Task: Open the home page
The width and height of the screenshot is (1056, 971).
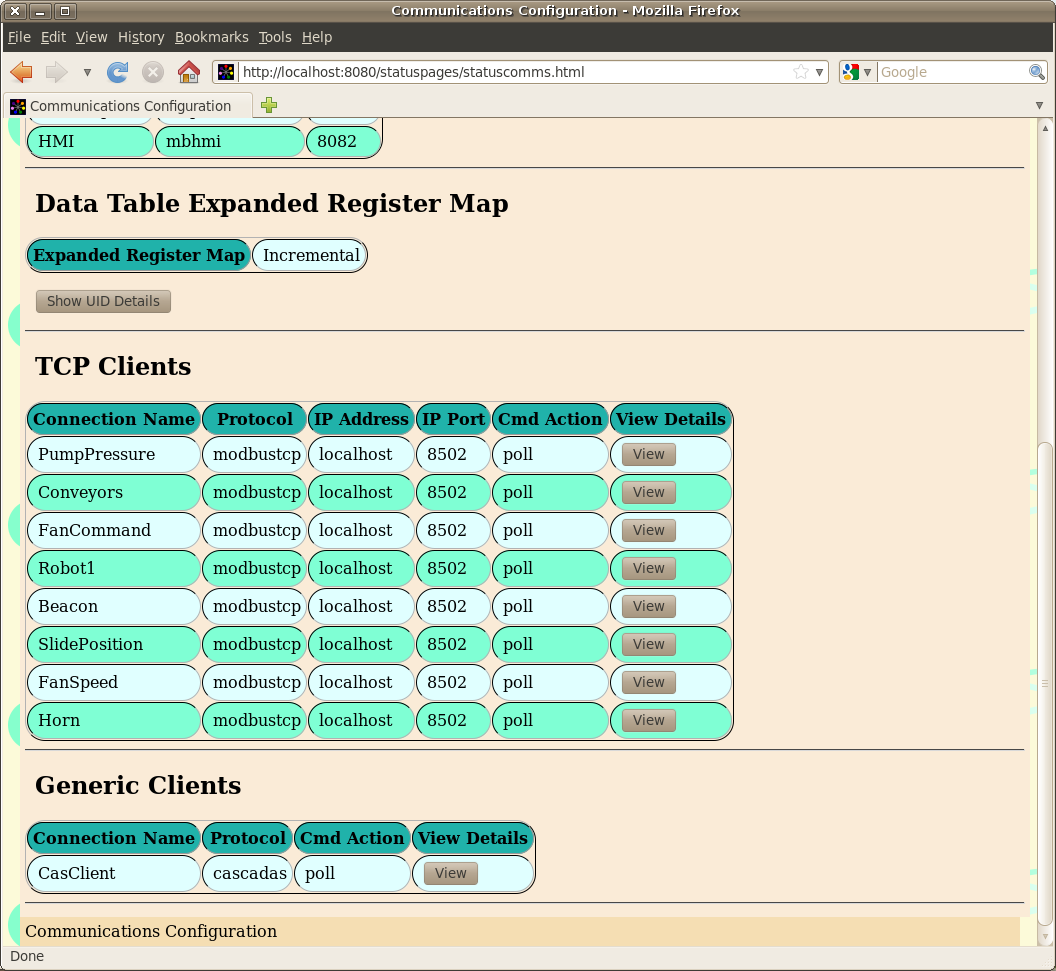Action: (187, 72)
